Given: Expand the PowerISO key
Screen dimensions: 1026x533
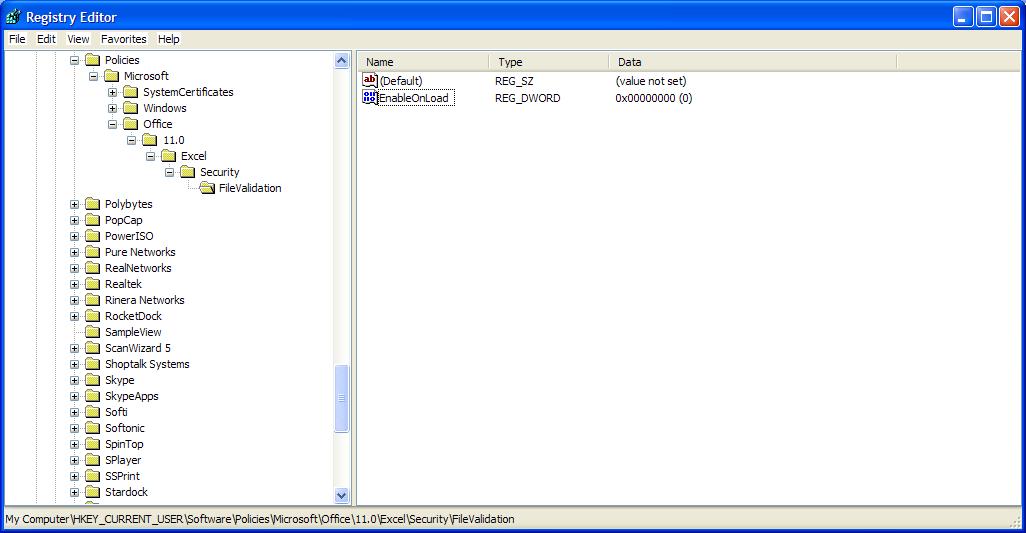Looking at the screenshot, I should pos(75,237).
